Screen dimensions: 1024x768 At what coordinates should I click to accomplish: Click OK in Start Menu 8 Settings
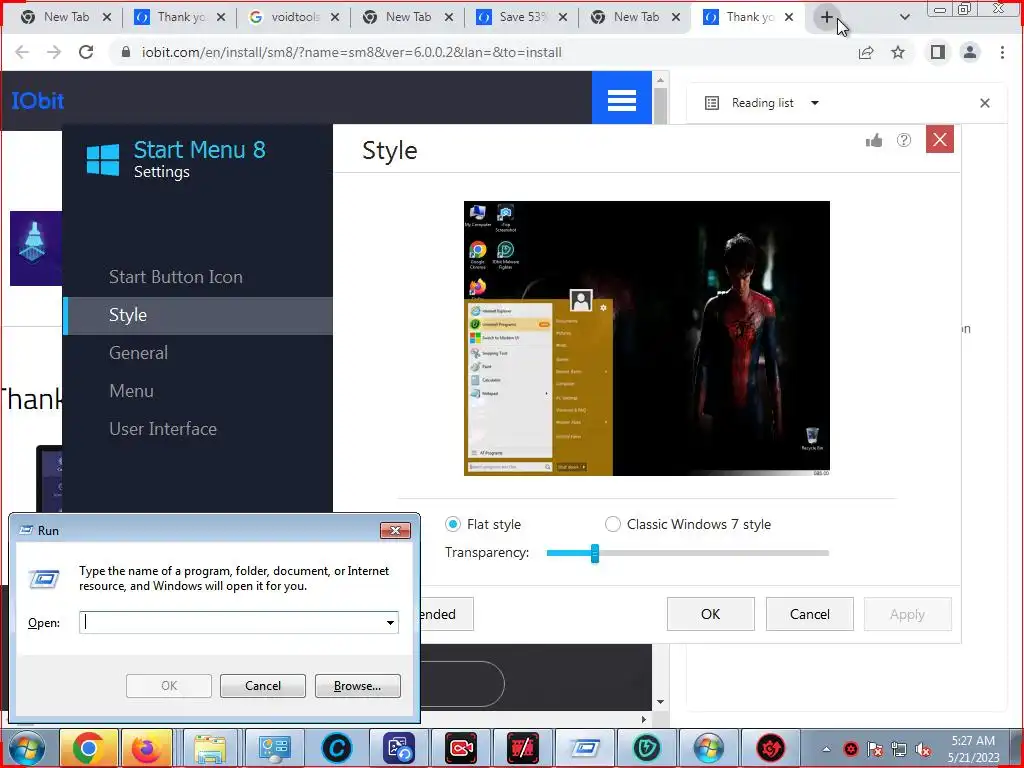point(711,615)
